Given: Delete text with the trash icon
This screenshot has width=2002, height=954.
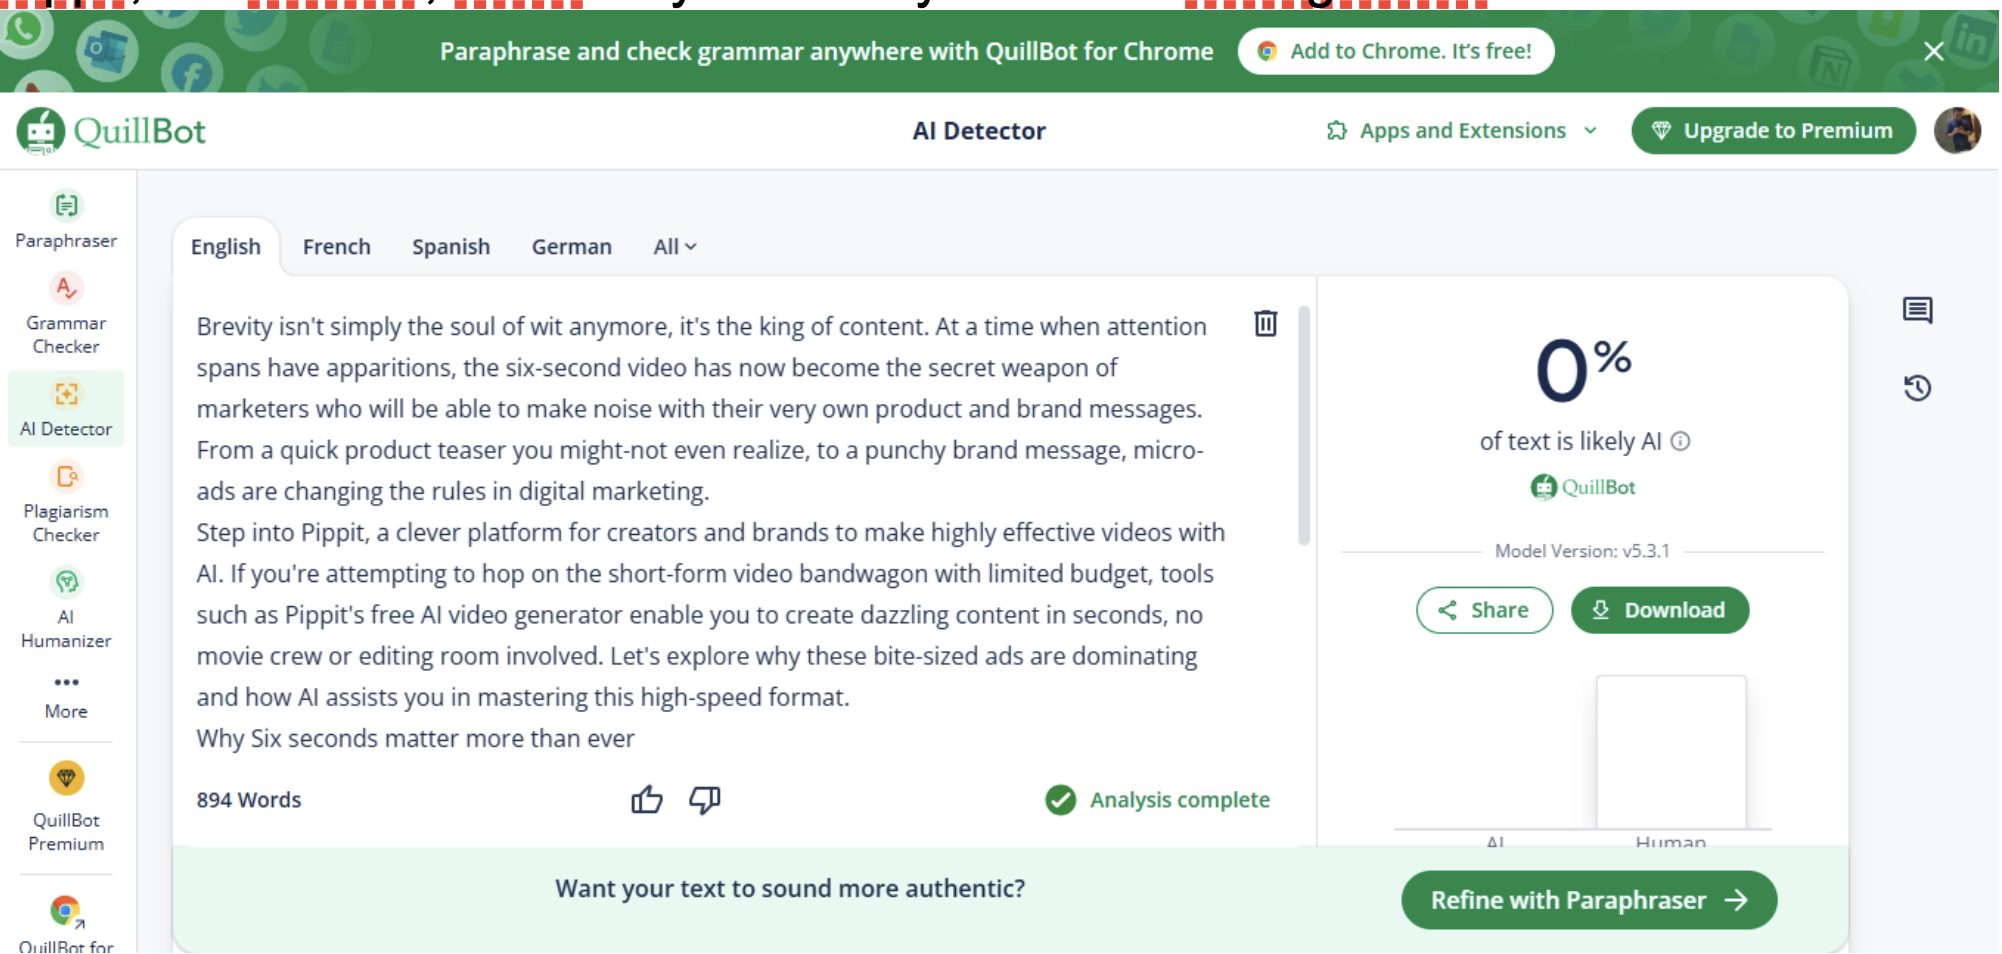Looking at the screenshot, I should (x=1265, y=323).
